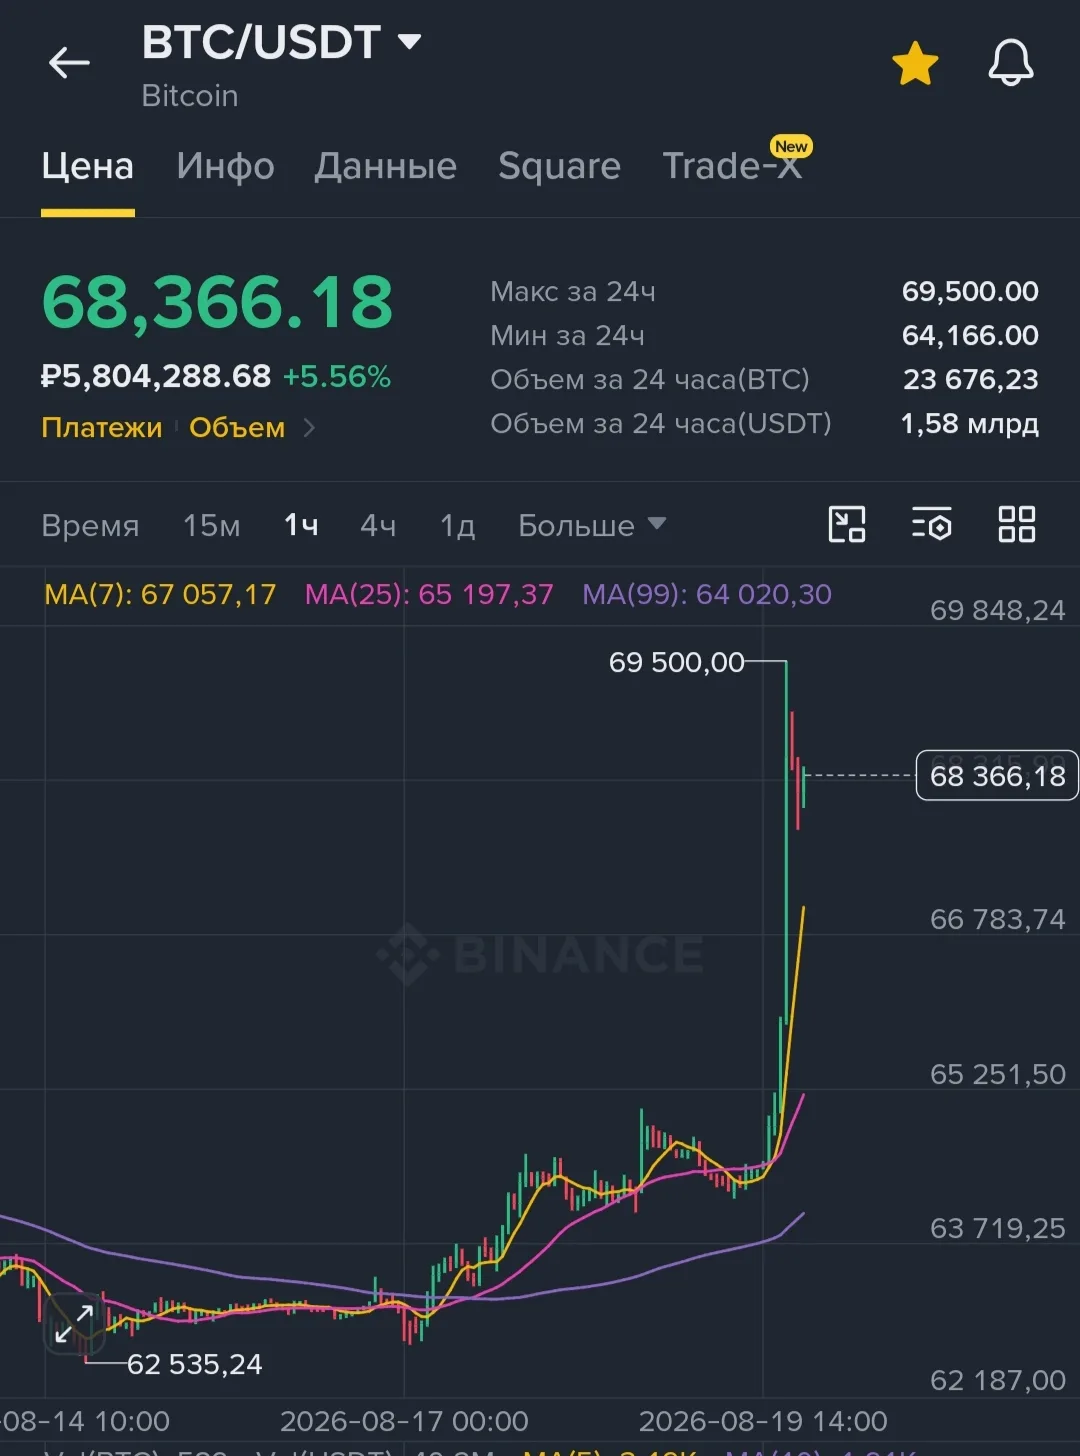Tap the MA(25) indicator value
This screenshot has height=1456, width=1080.
429,595
